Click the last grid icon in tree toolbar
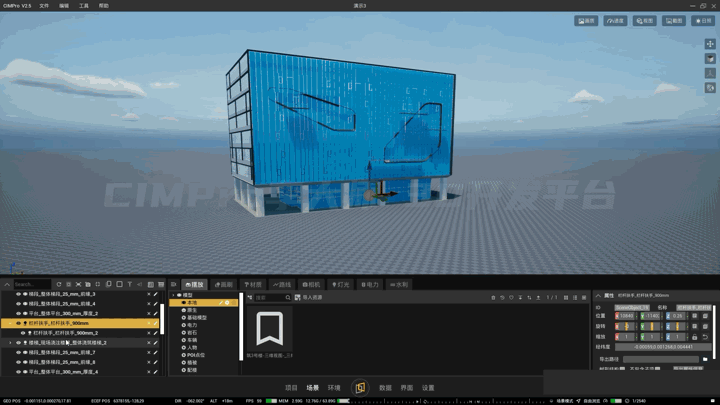Viewport: 720px width, 405px height. [161, 284]
